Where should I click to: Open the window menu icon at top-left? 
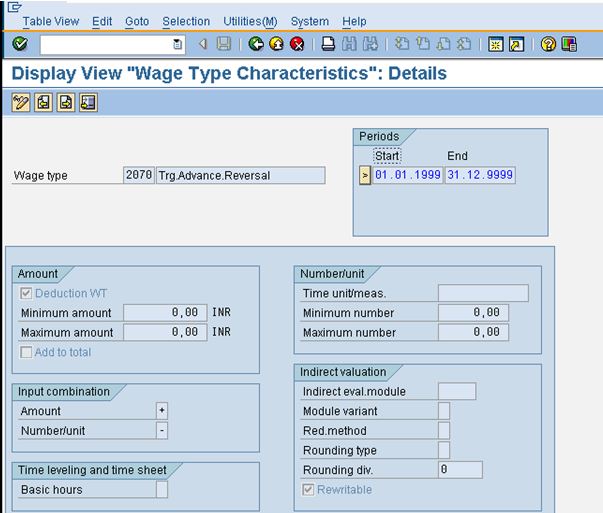[x=14, y=7]
